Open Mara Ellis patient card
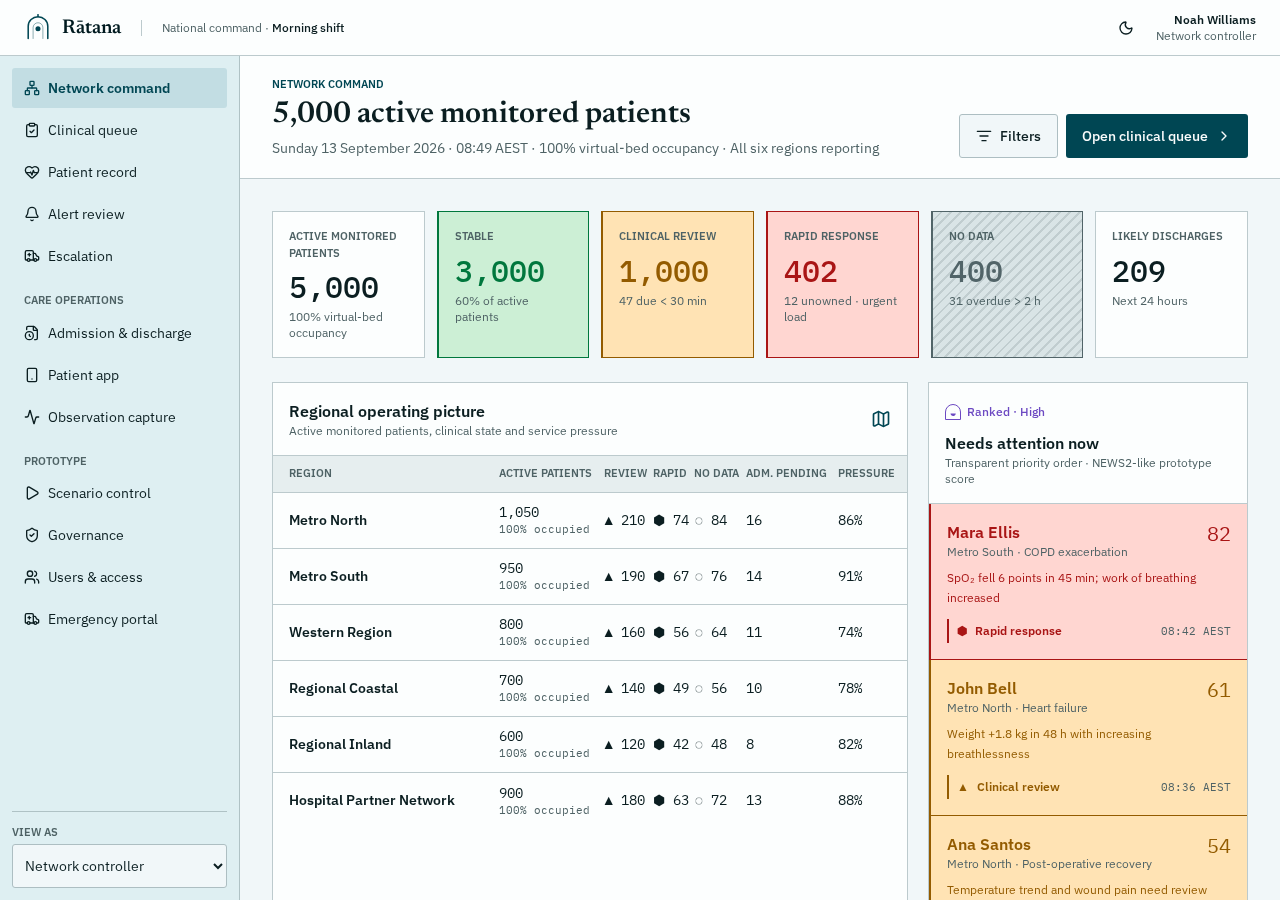The width and height of the screenshot is (1280, 900). point(1088,581)
